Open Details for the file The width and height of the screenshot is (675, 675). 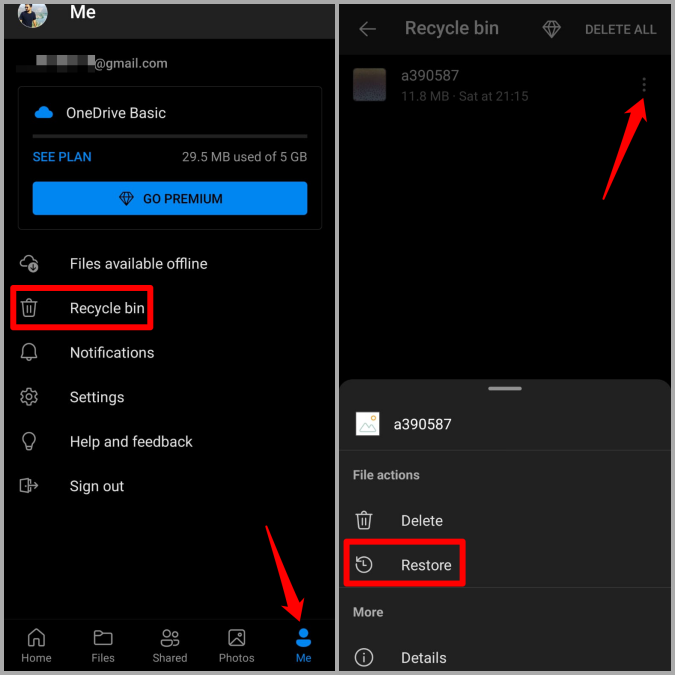[x=505, y=657]
